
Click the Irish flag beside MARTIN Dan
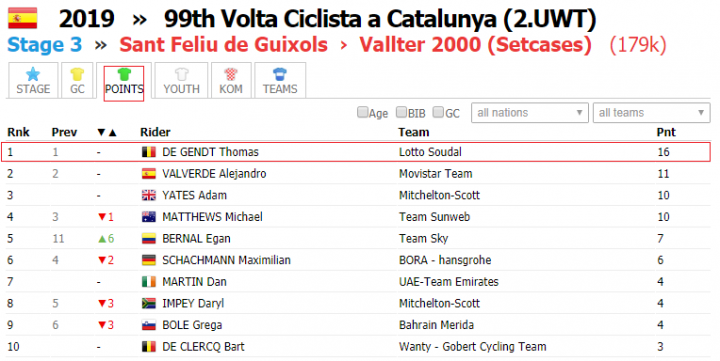tap(149, 282)
